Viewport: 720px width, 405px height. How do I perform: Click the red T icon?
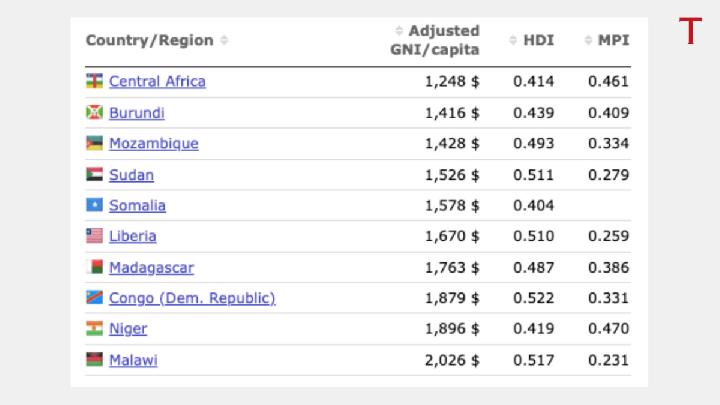(x=691, y=31)
